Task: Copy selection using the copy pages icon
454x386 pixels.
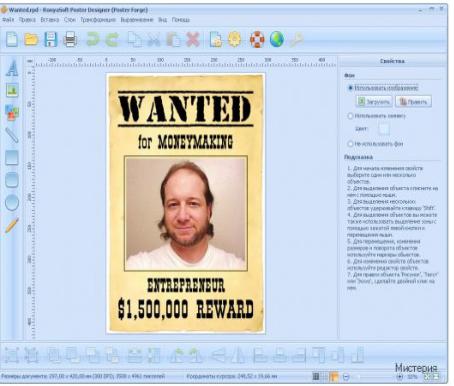Action: pyautogui.click(x=134, y=39)
